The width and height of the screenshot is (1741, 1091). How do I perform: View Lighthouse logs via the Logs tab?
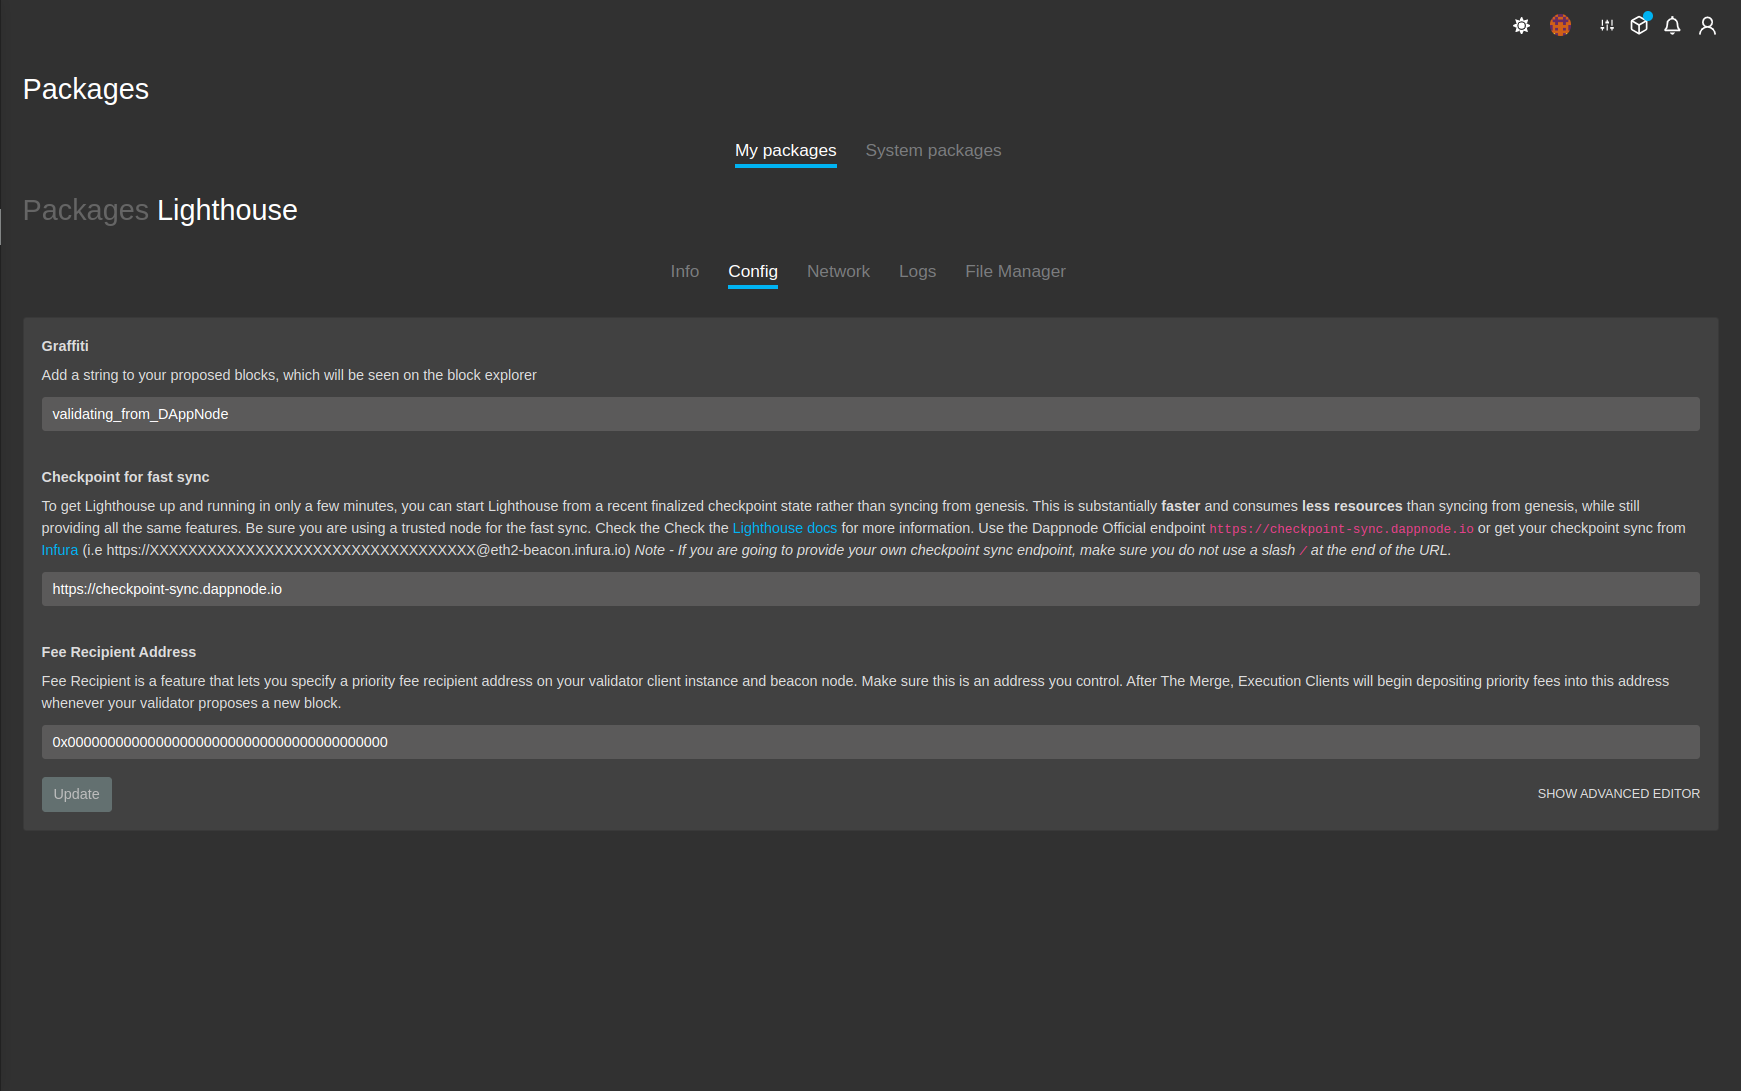[x=917, y=271]
